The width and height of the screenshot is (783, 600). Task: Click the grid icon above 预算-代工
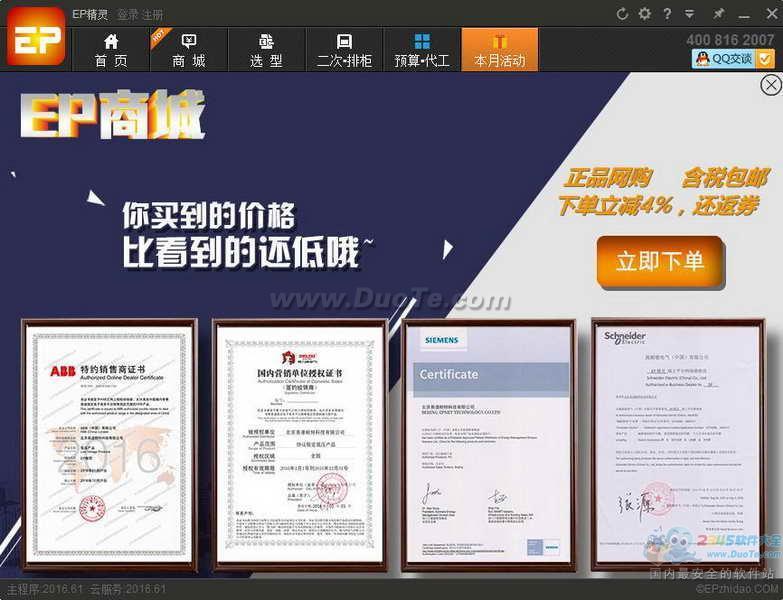pos(422,41)
